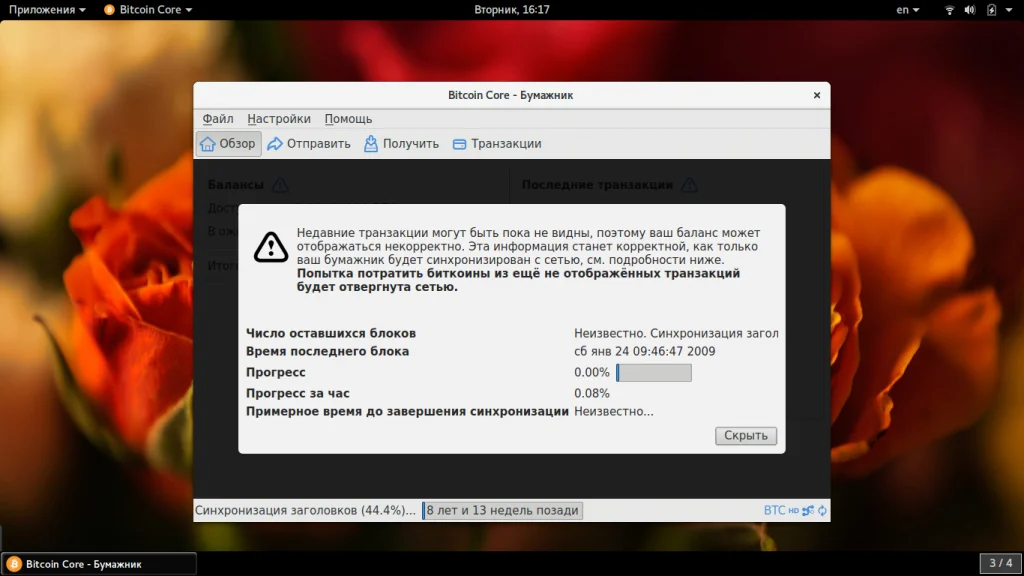Expand the system menu arrow at top right

pyautogui.click(x=1009, y=10)
